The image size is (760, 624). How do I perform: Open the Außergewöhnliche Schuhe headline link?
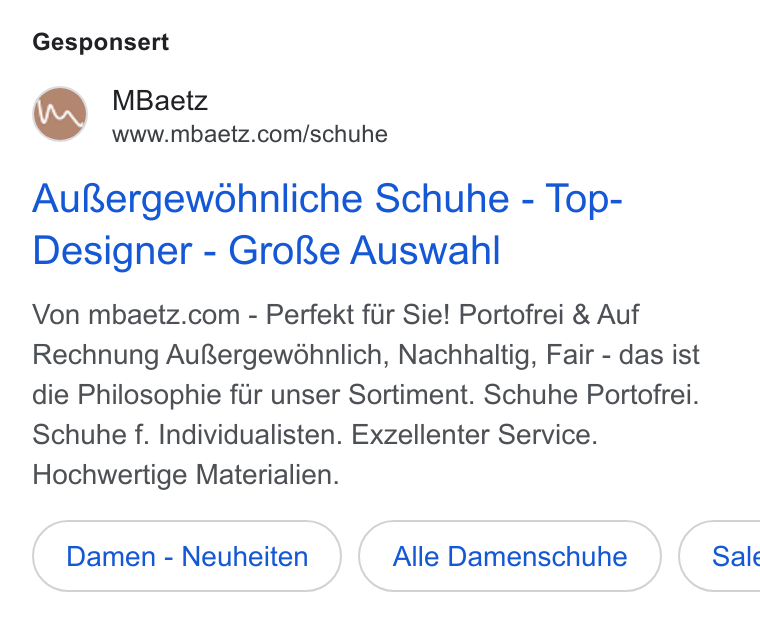327,224
